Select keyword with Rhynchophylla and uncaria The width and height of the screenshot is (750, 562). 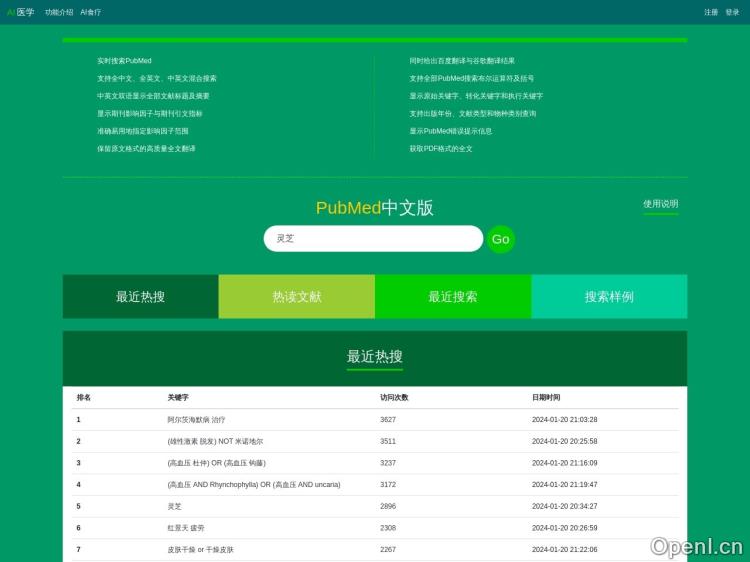pos(254,485)
